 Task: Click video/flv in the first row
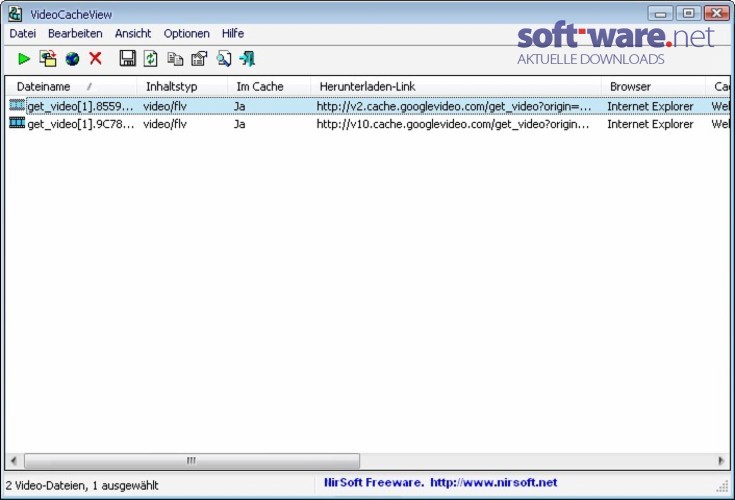tap(165, 106)
